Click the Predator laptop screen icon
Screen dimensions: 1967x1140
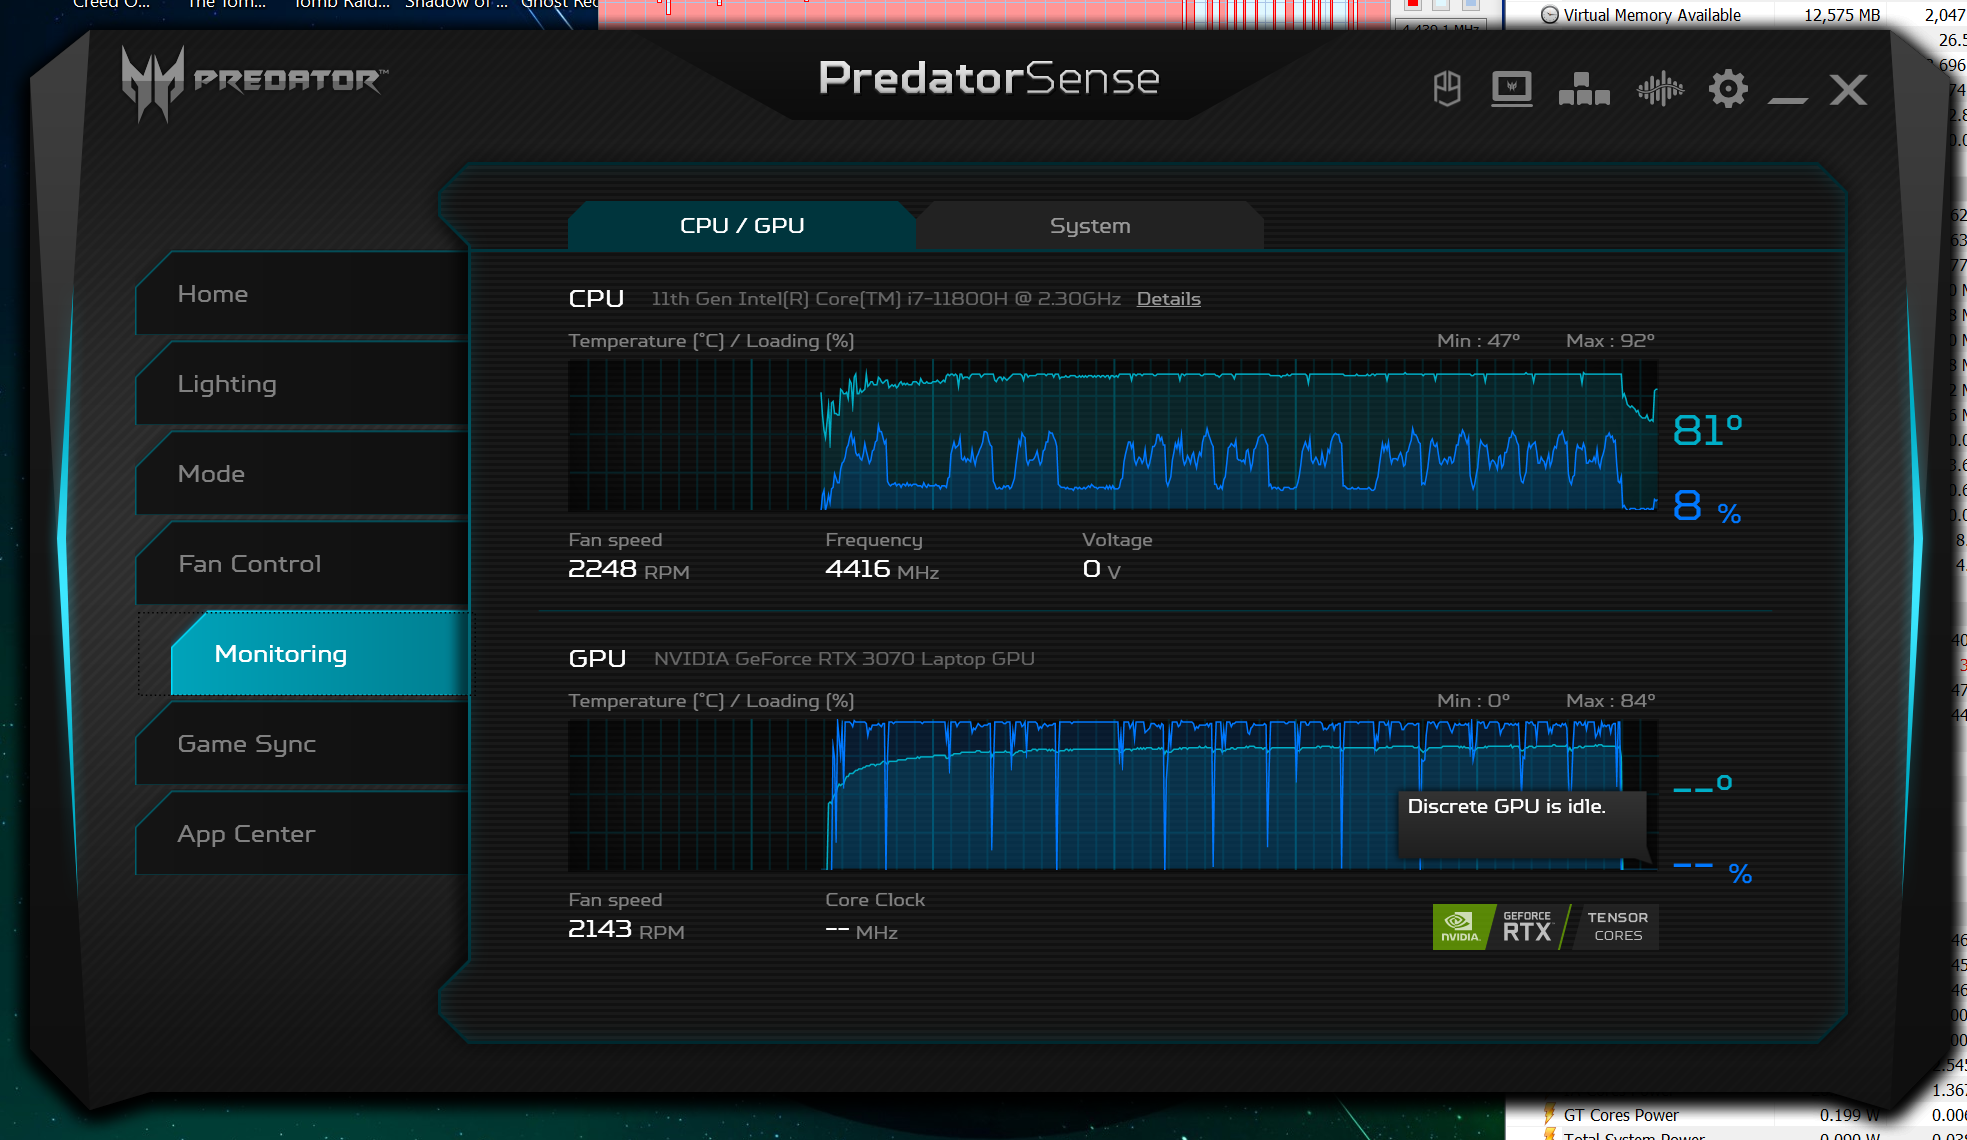(x=1511, y=89)
